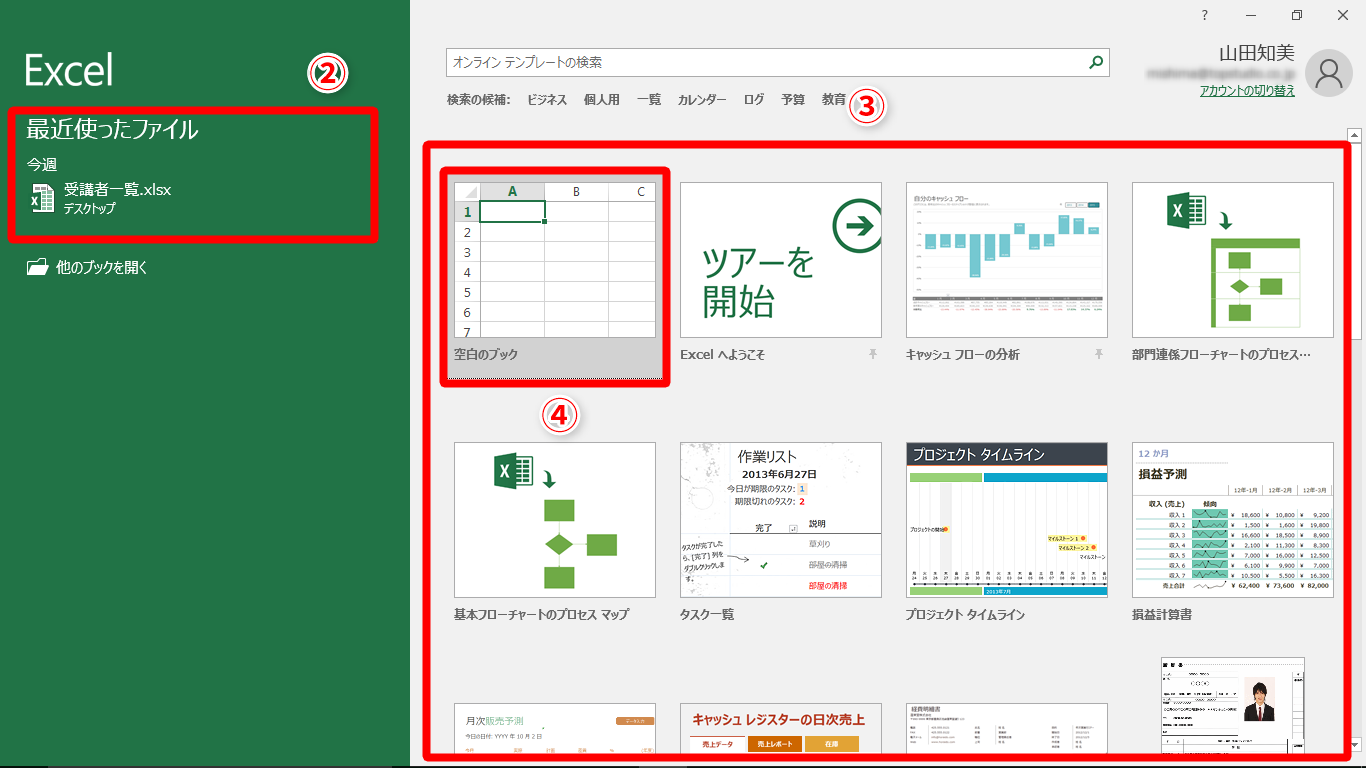Viewport: 1366px width, 768px height.
Task: Search suggested category 個人用
Action: point(602,100)
